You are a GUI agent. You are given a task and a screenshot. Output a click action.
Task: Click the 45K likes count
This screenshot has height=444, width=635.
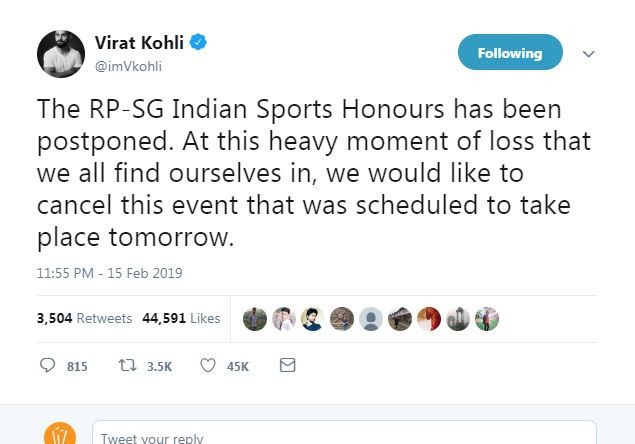pyautogui.click(x=238, y=367)
